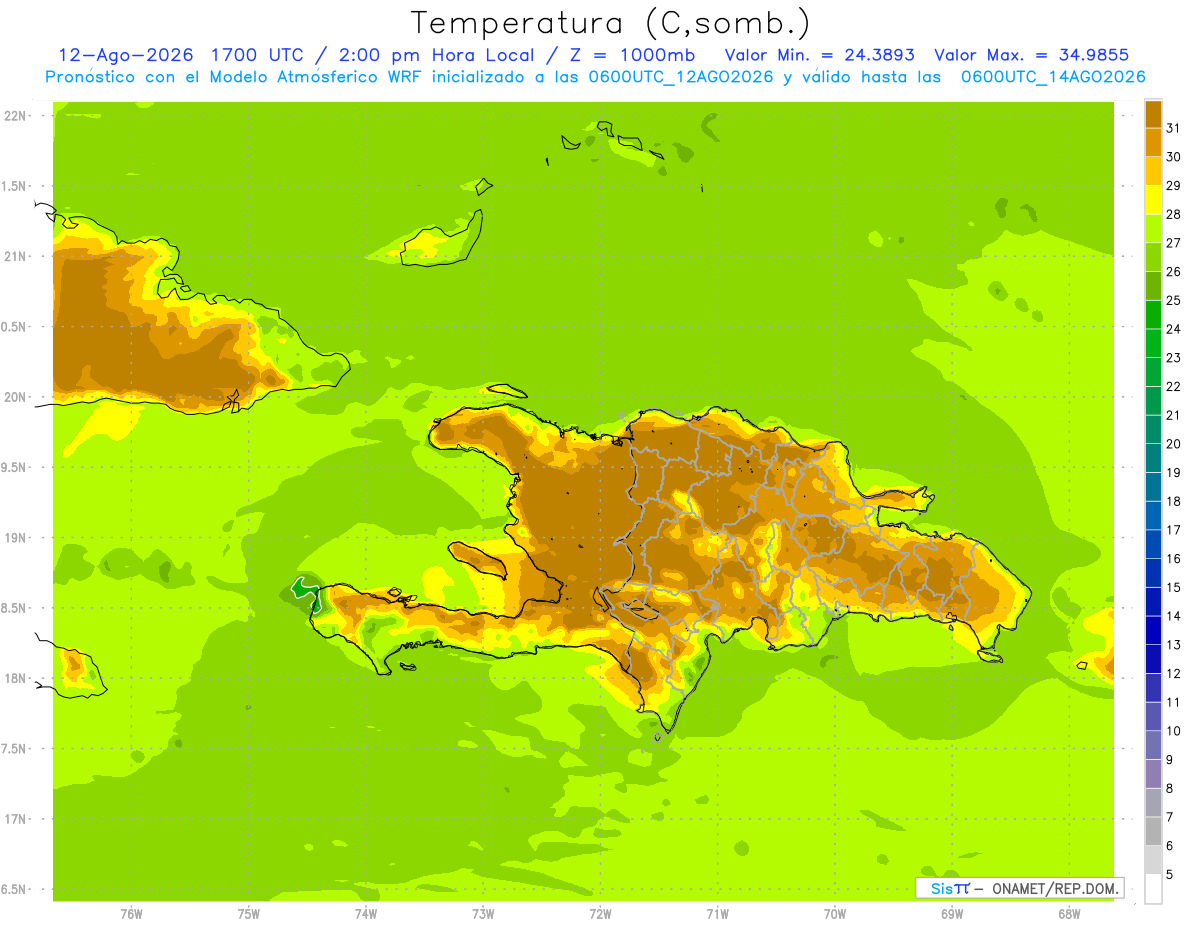Click the lime swatch between labels 27 and 28

pyautogui.click(x=1153, y=228)
